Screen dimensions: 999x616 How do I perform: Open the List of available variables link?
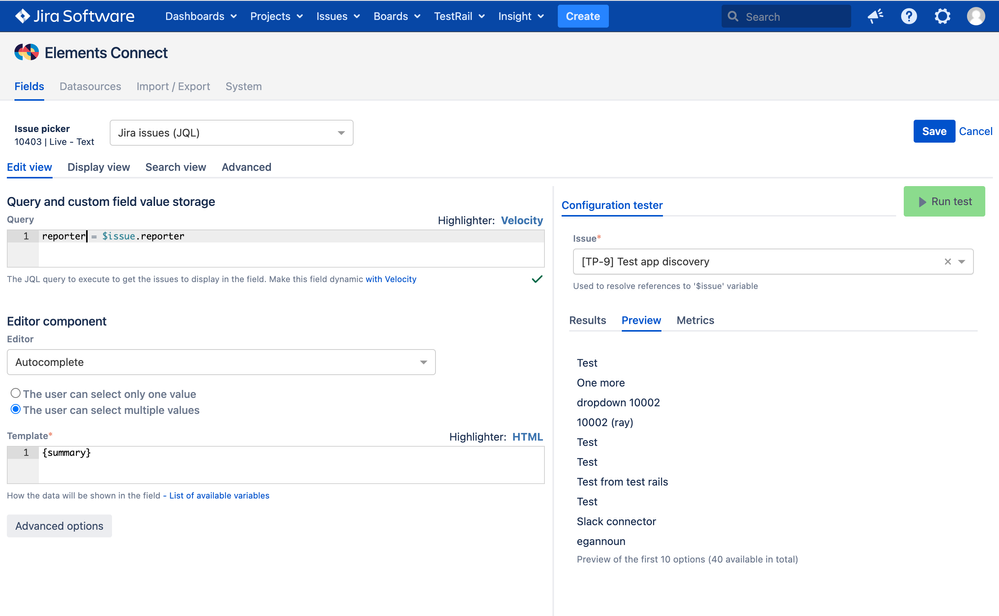pyautogui.click(x=219, y=496)
